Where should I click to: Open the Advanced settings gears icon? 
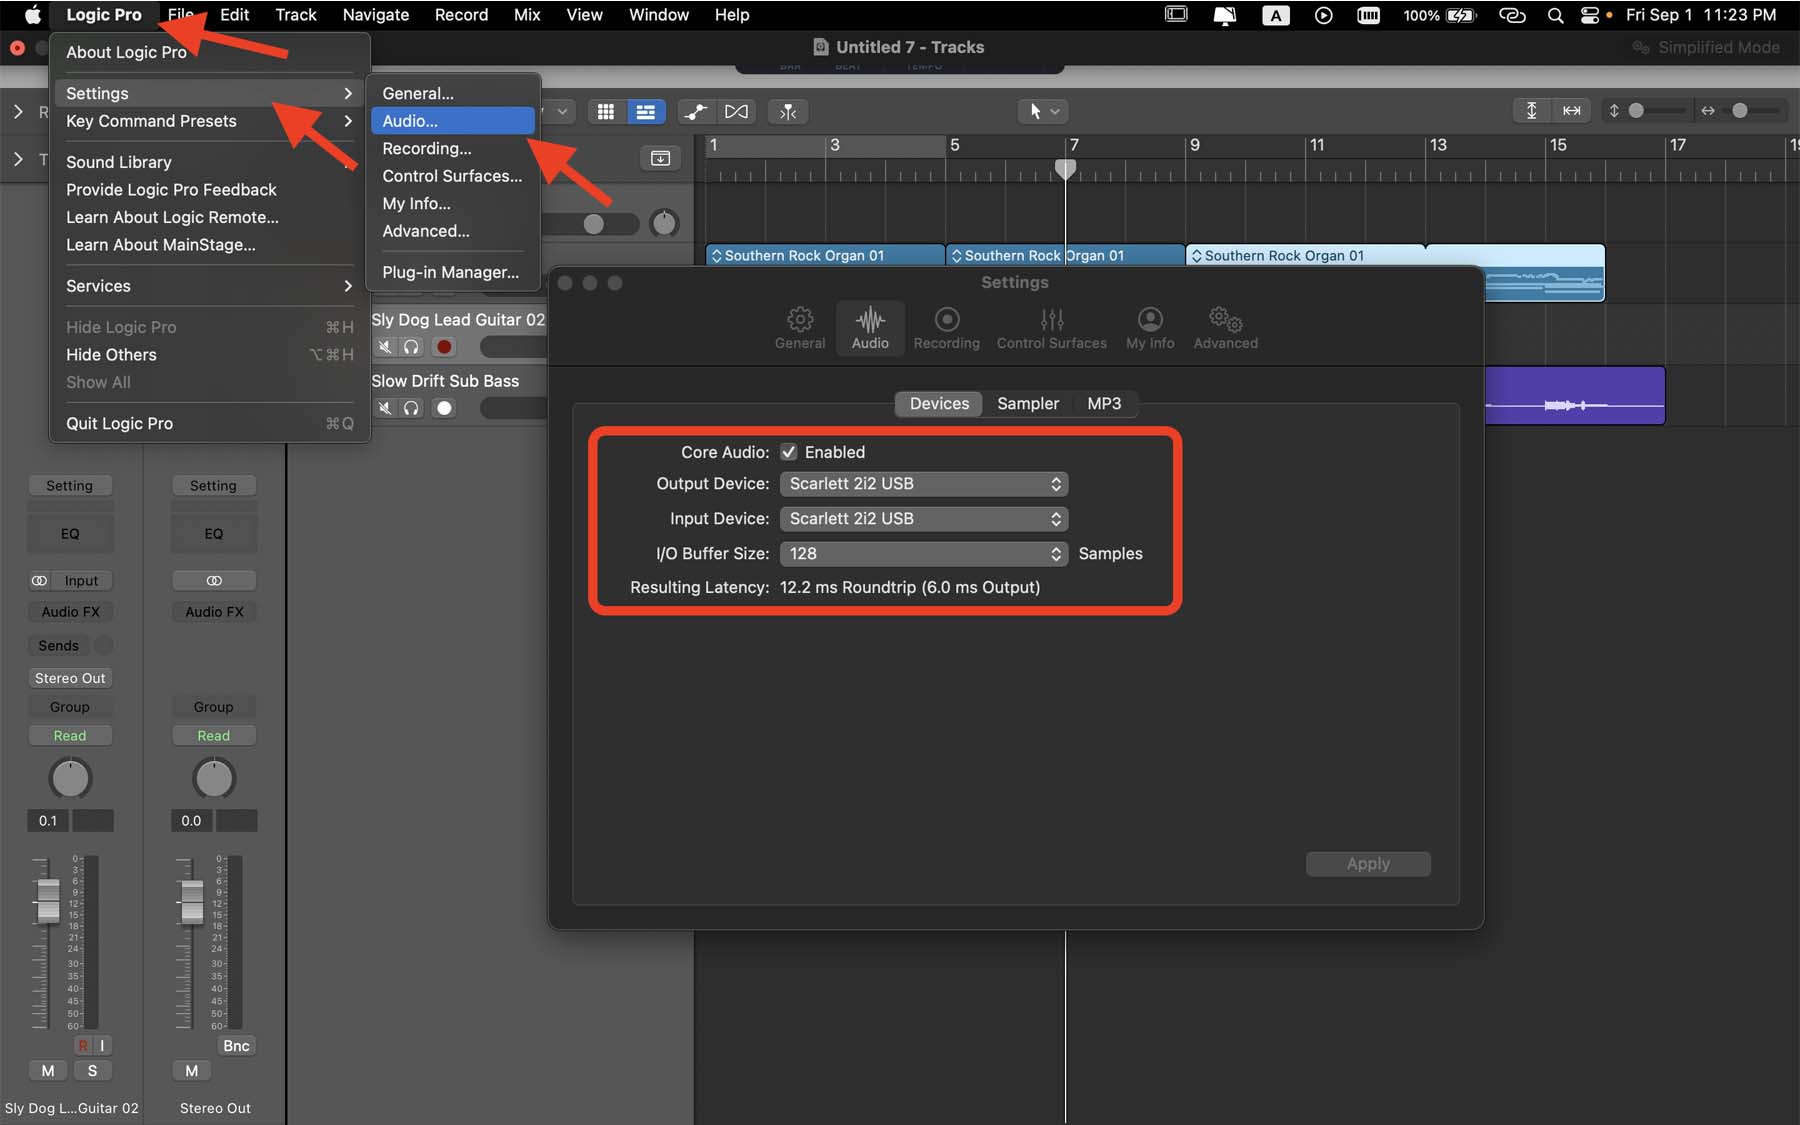click(1225, 328)
